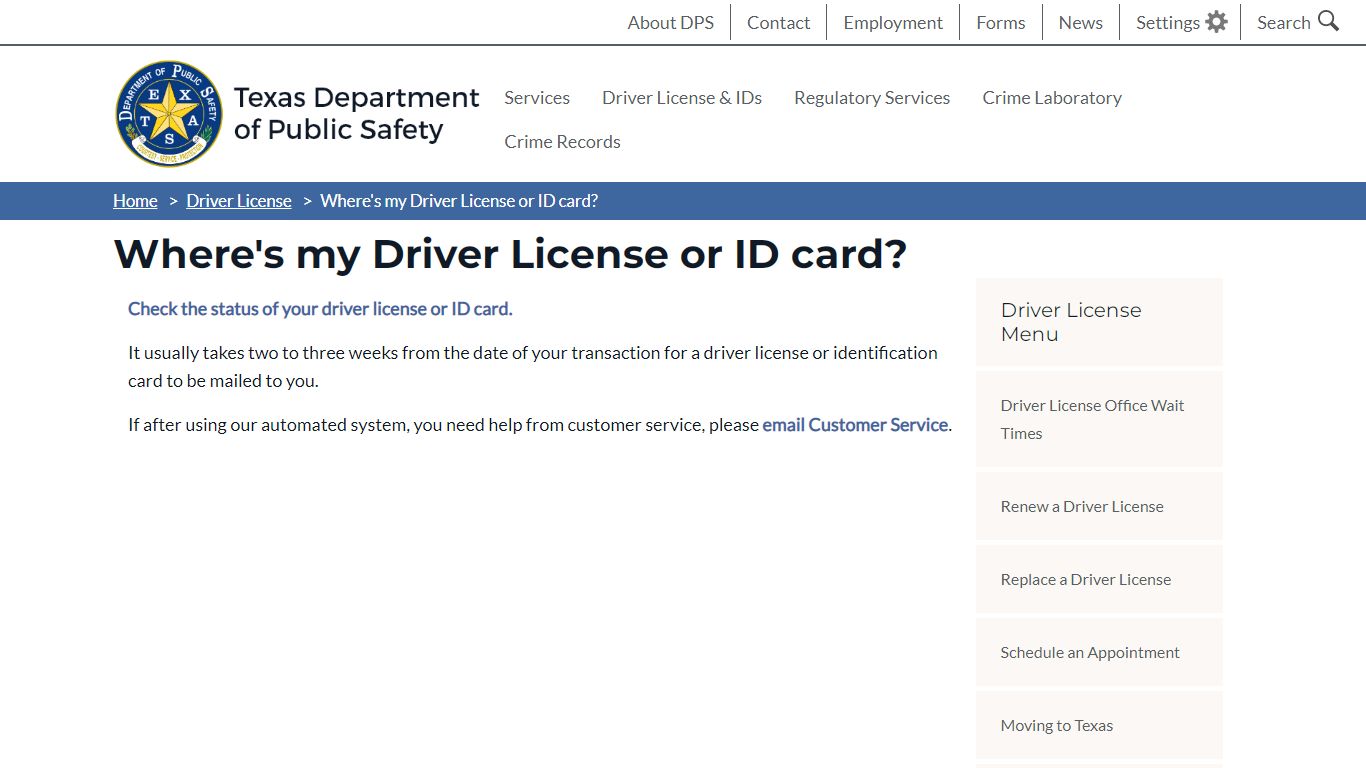Open the Driver License & IDs menu

(682, 97)
